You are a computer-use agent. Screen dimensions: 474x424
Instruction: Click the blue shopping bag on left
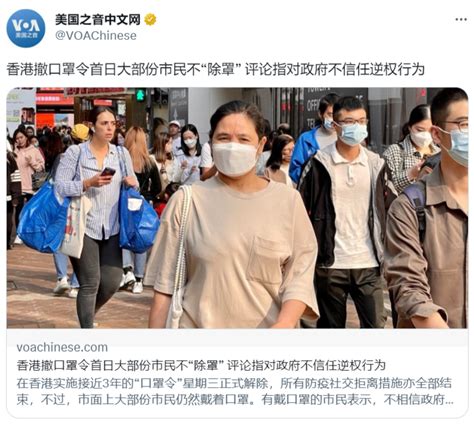43,217
